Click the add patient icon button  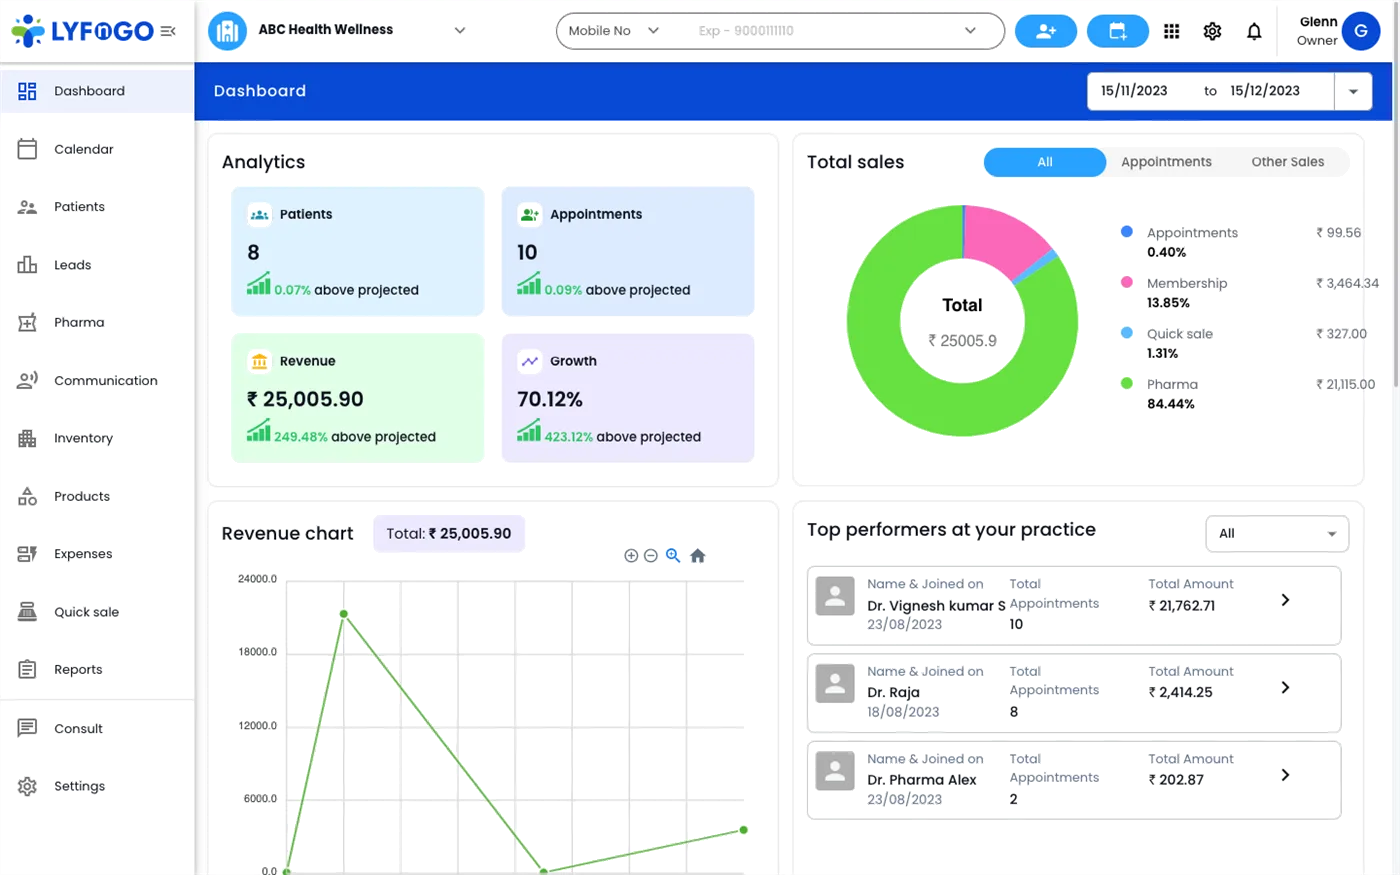pos(1046,31)
